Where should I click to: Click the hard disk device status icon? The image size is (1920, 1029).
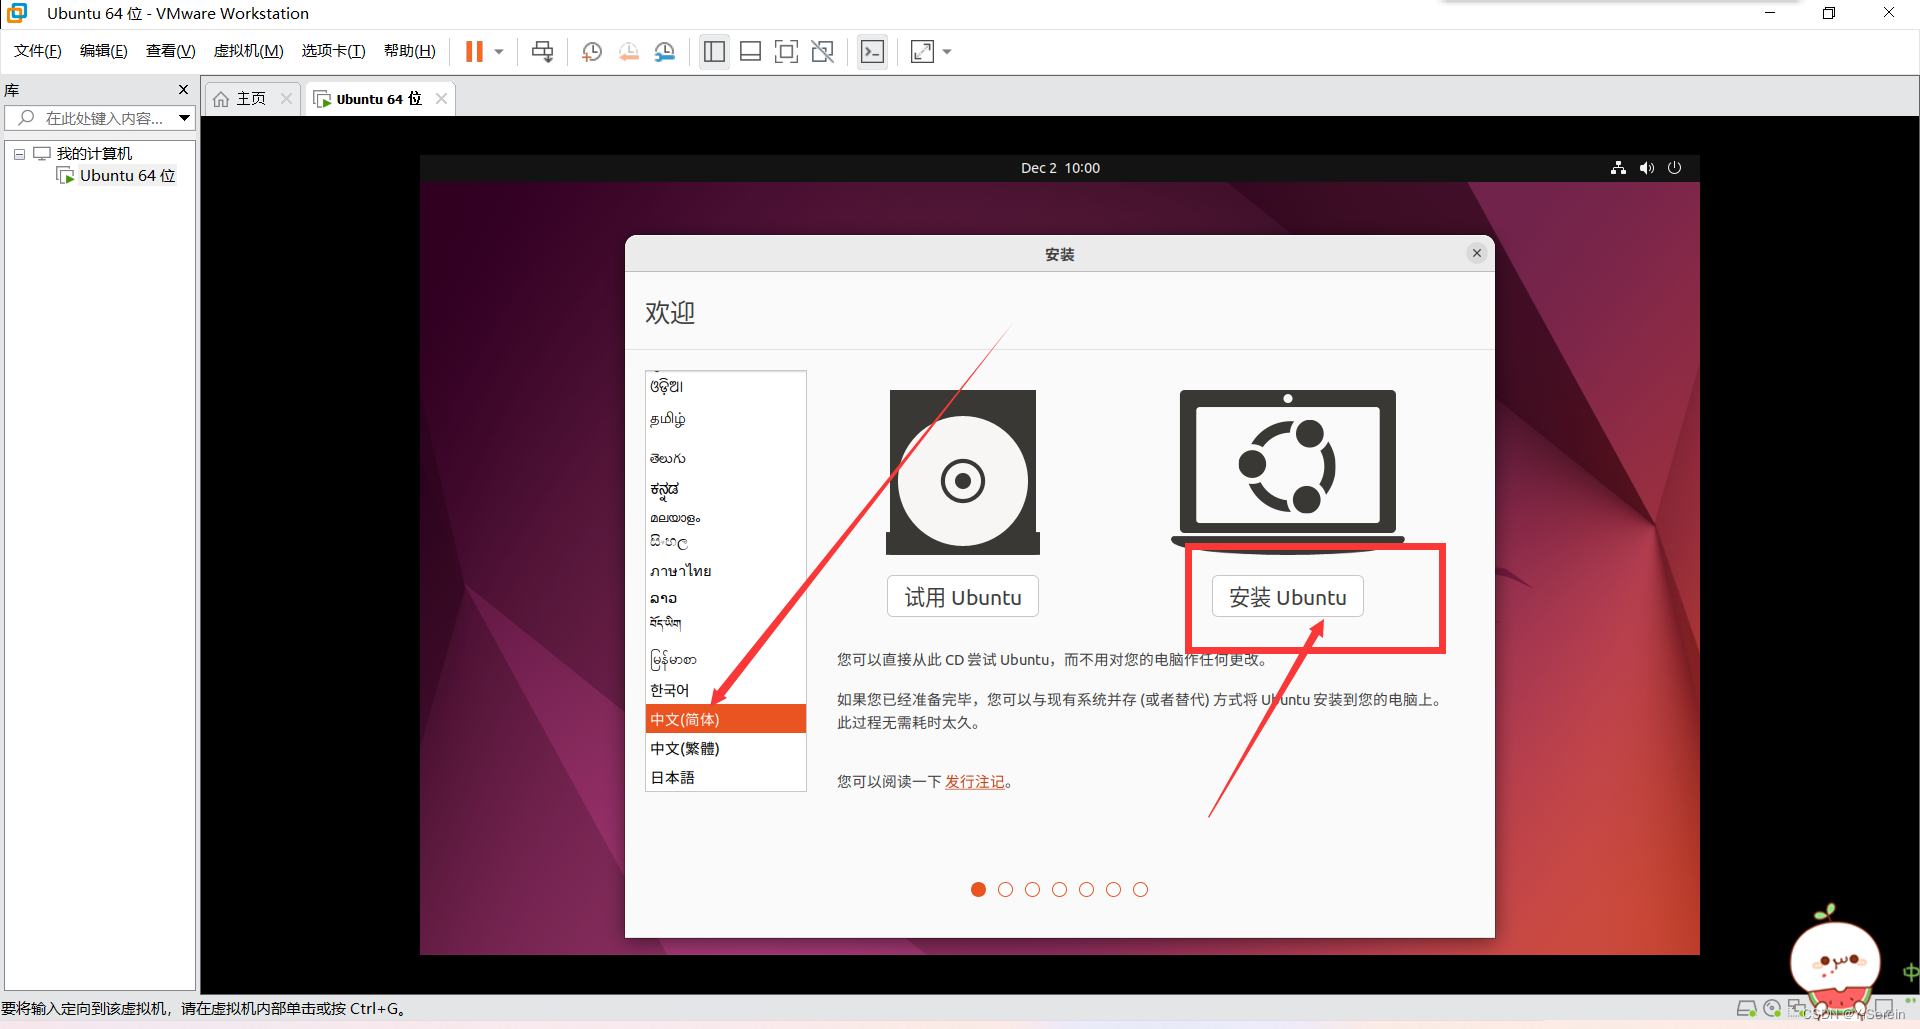pyautogui.click(x=1746, y=1009)
